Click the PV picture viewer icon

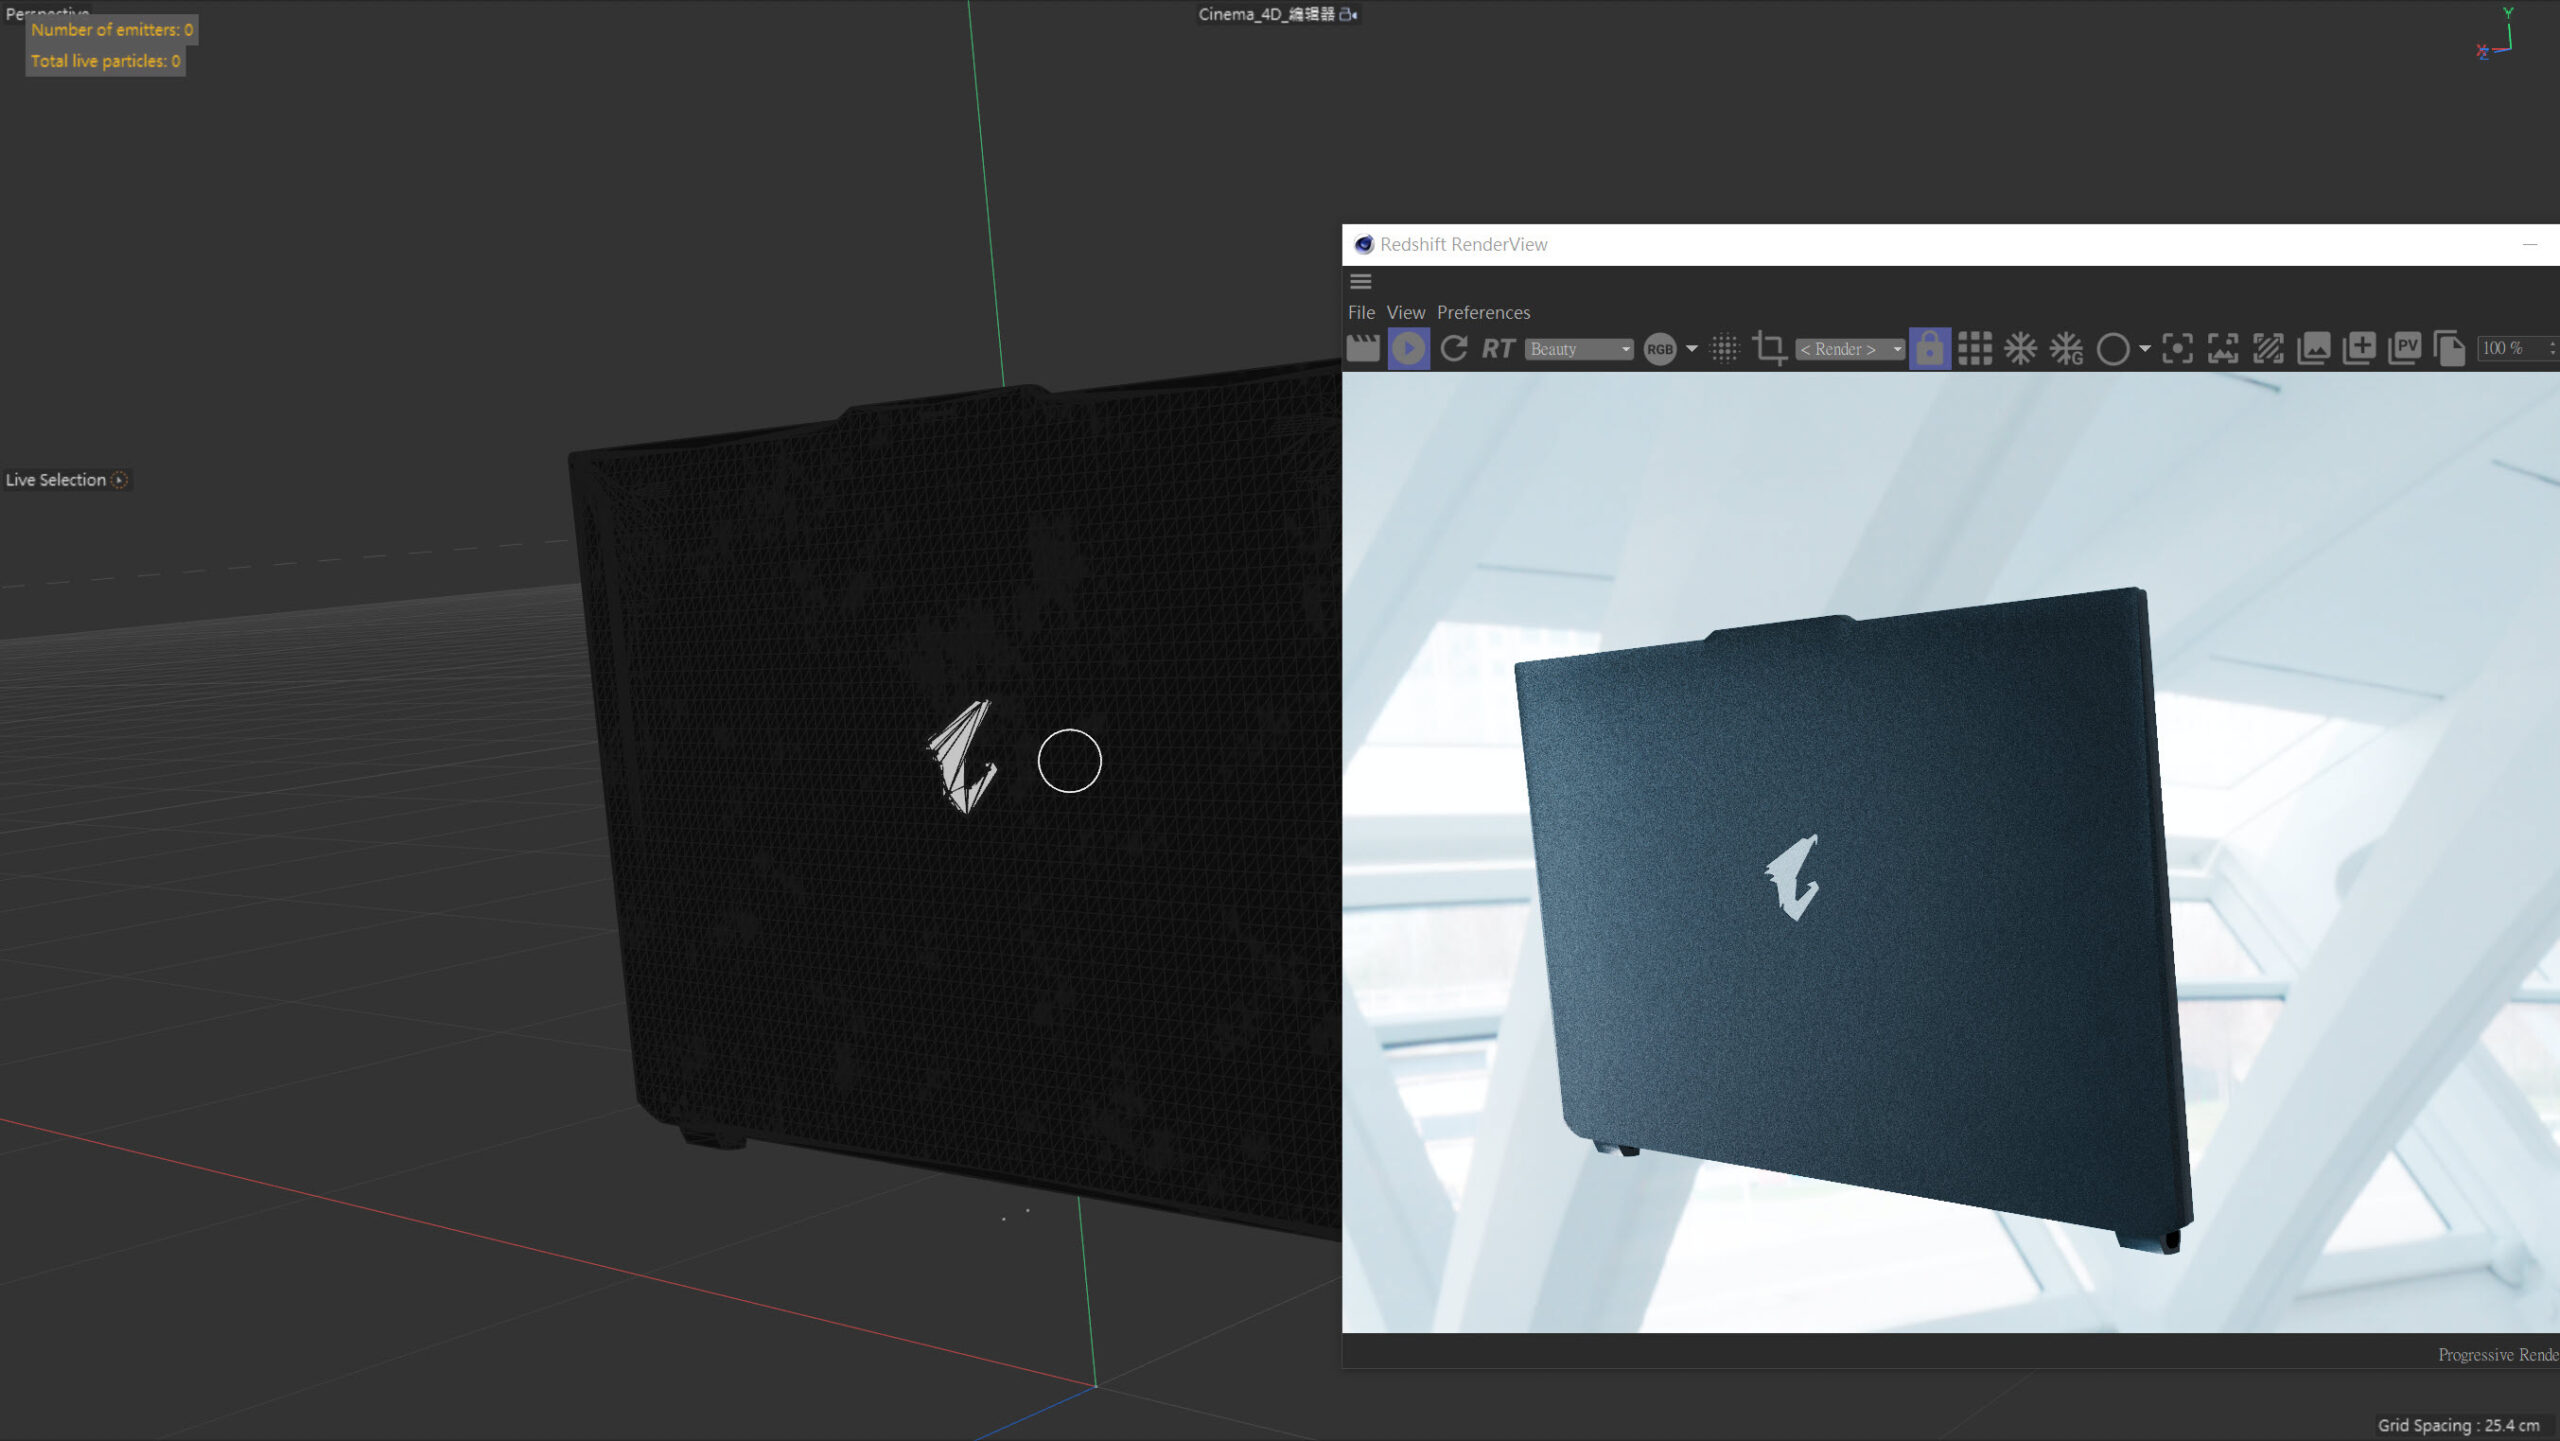pyautogui.click(x=2404, y=348)
